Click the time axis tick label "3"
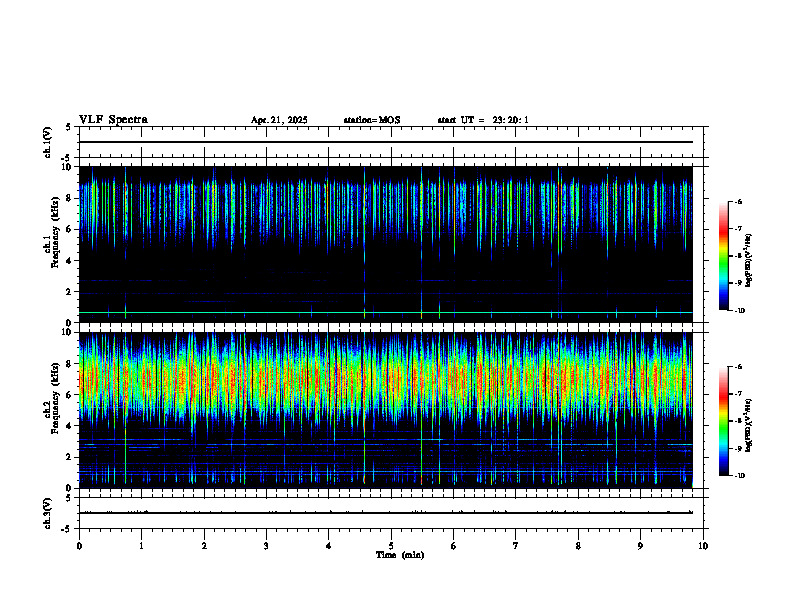The height and width of the screenshot is (612, 792). pos(266,546)
